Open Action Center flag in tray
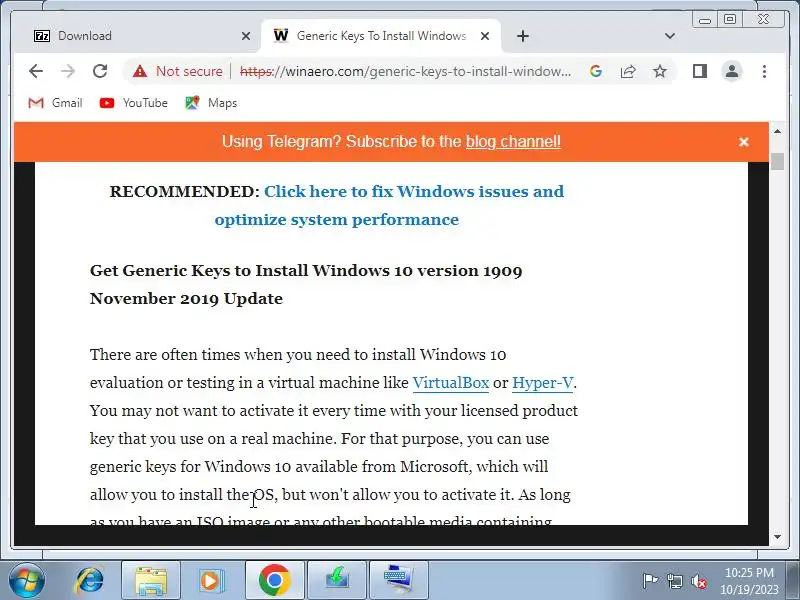Screen dimensions: 800x600 tap(649, 581)
